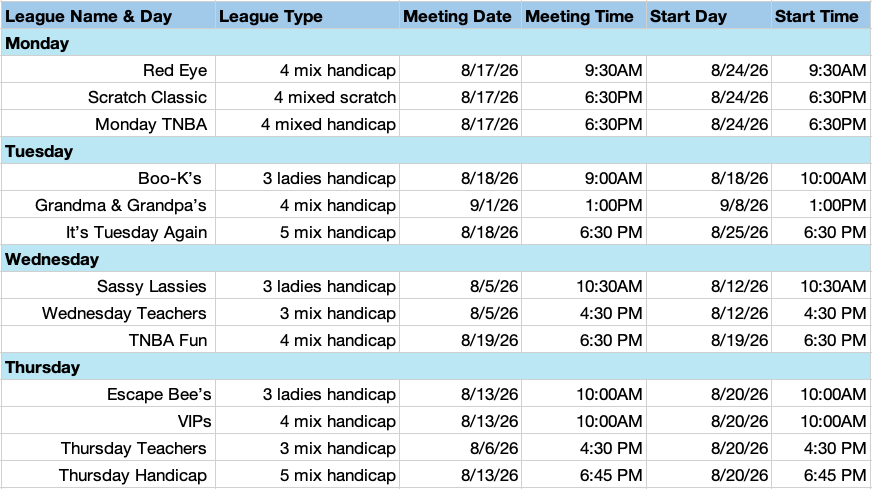The width and height of the screenshot is (872, 489).
Task: Click the Meeting Date header cell
Action: (x=460, y=16)
